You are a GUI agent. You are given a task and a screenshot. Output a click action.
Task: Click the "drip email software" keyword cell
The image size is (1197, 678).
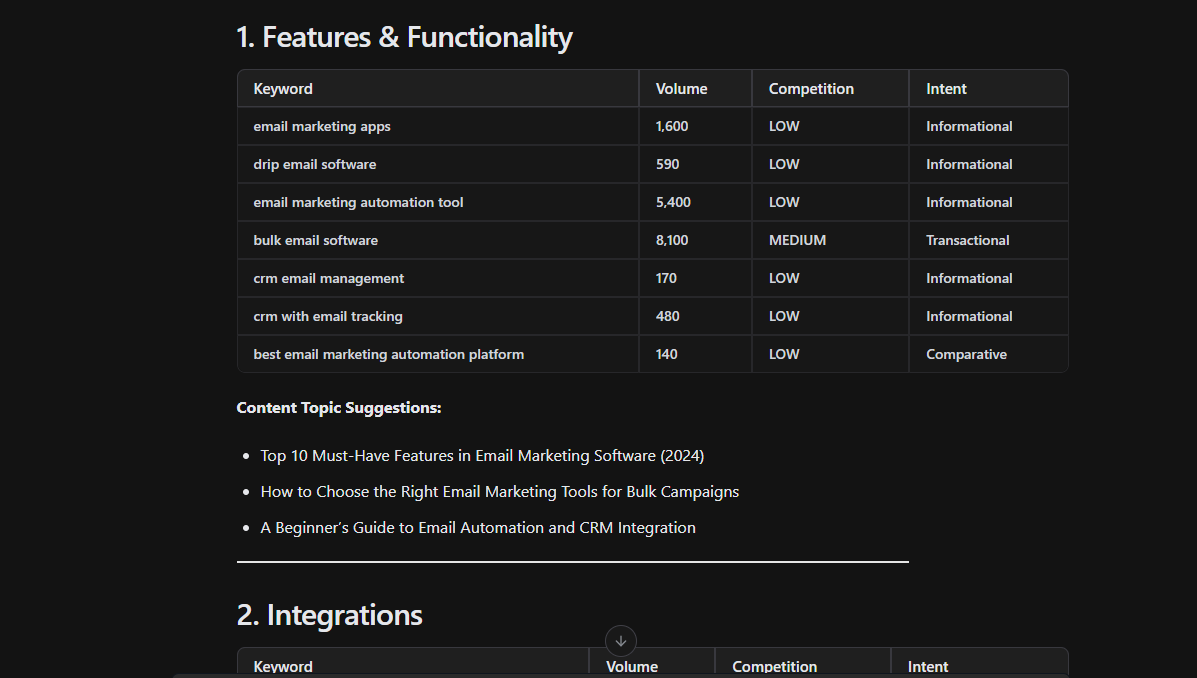(315, 165)
